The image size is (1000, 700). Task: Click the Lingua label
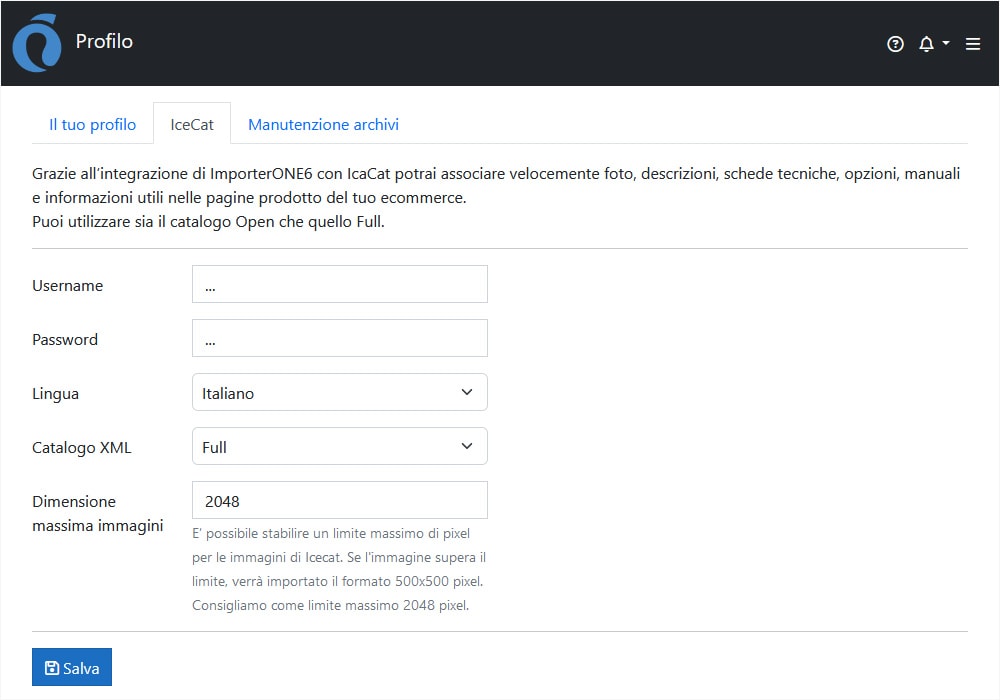(x=55, y=394)
